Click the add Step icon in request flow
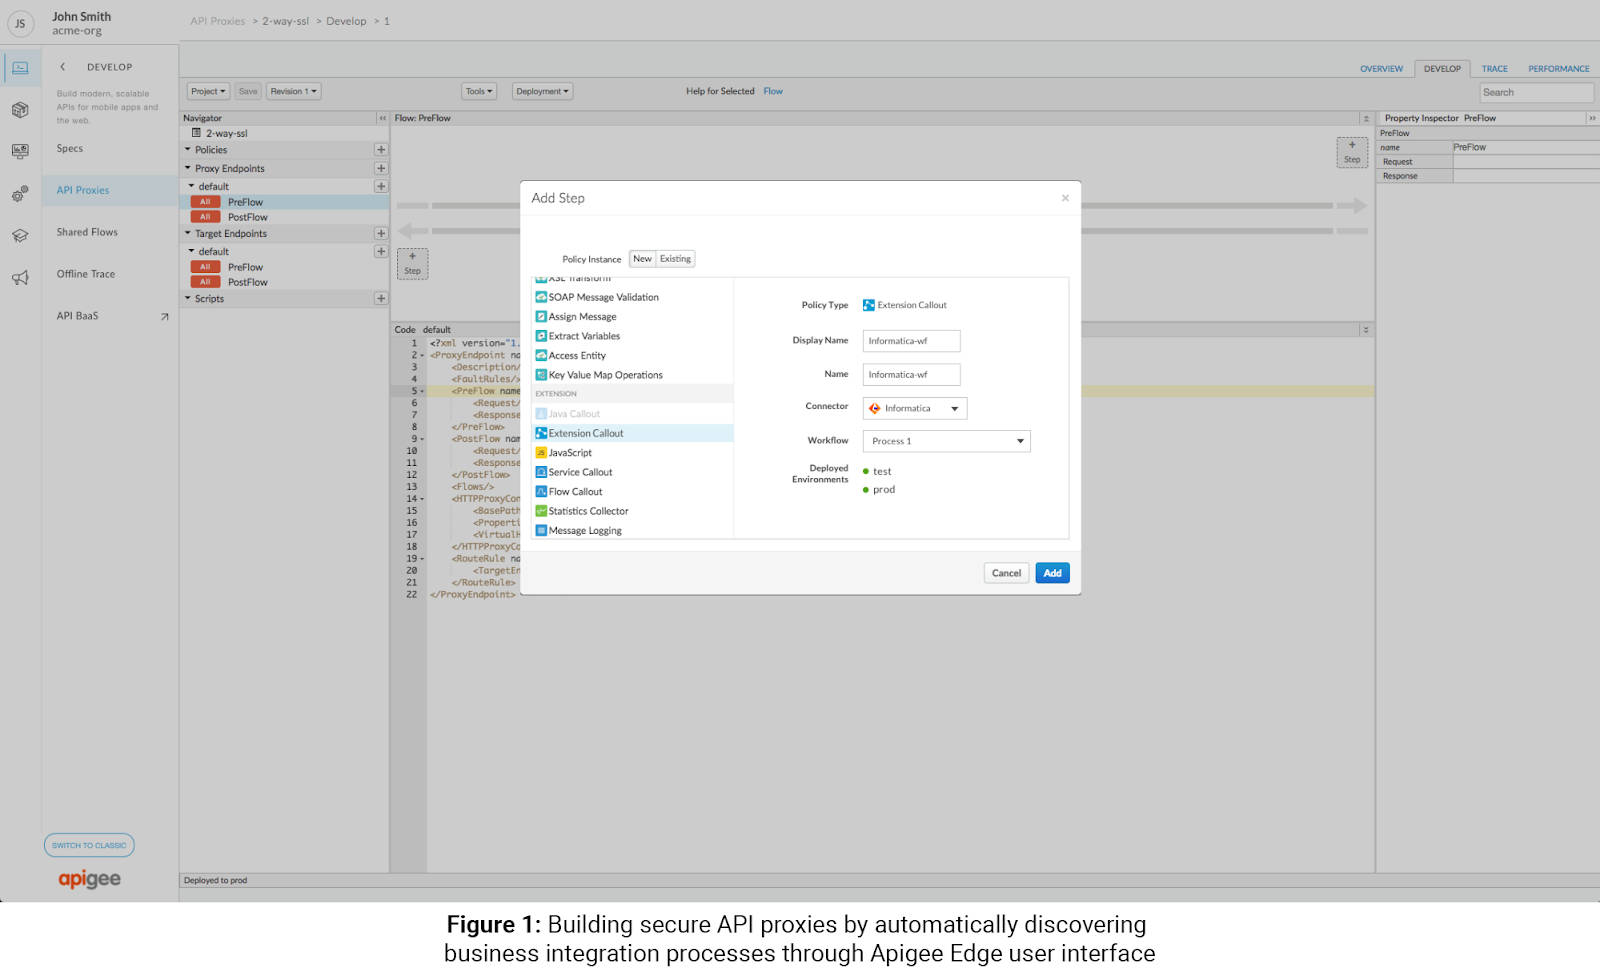Viewport: 1600px width, 980px height. (1352, 152)
